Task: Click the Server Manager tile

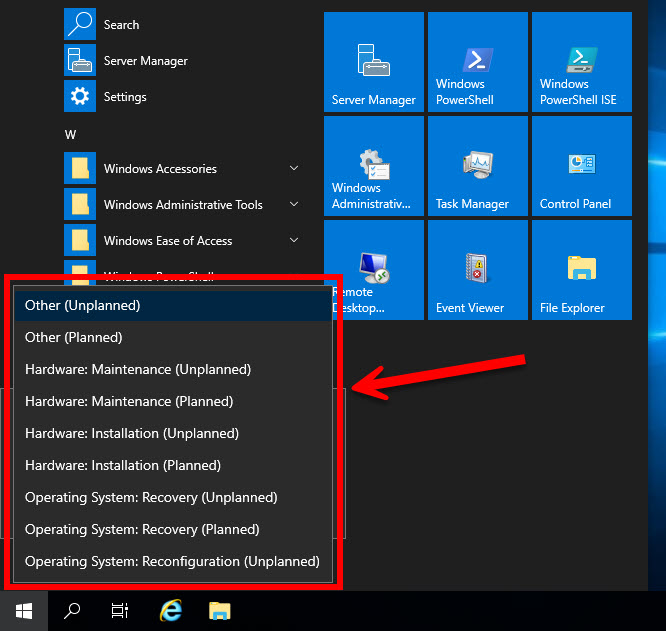Action: pos(374,62)
